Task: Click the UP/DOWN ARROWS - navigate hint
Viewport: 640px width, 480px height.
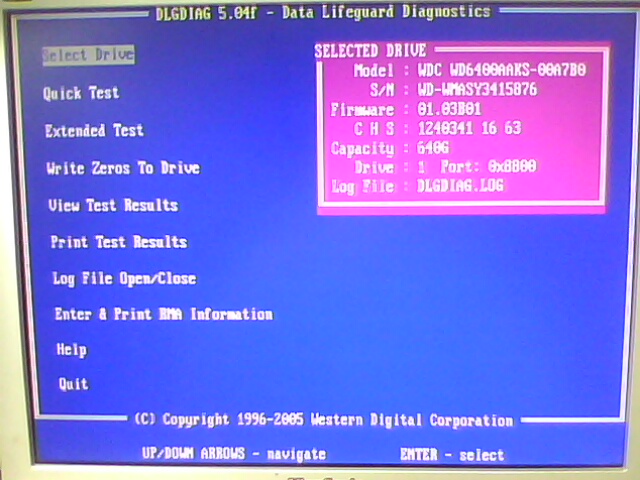Action: 234,453
